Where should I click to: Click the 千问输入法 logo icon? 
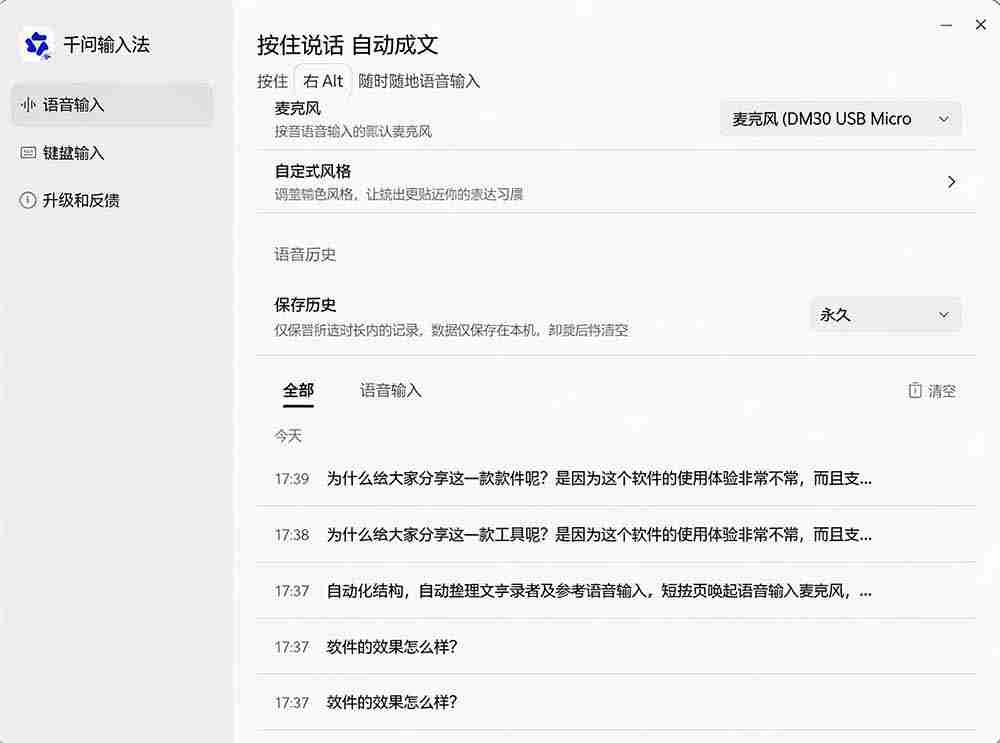point(36,45)
